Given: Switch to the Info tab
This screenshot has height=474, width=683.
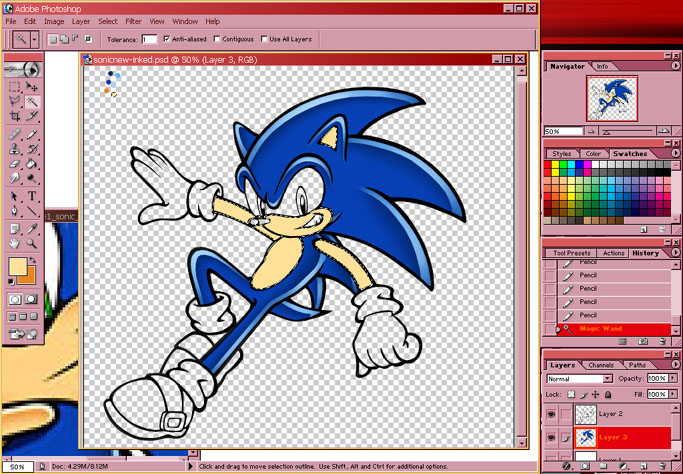Looking at the screenshot, I should (x=602, y=67).
